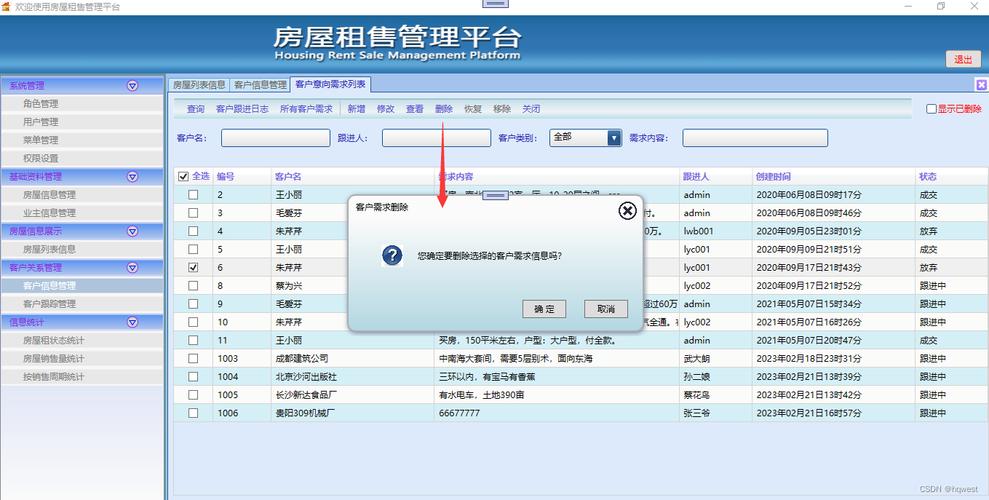989x500 pixels.
Task: Open 客户跟进日志 from toolbar
Action: (x=242, y=109)
